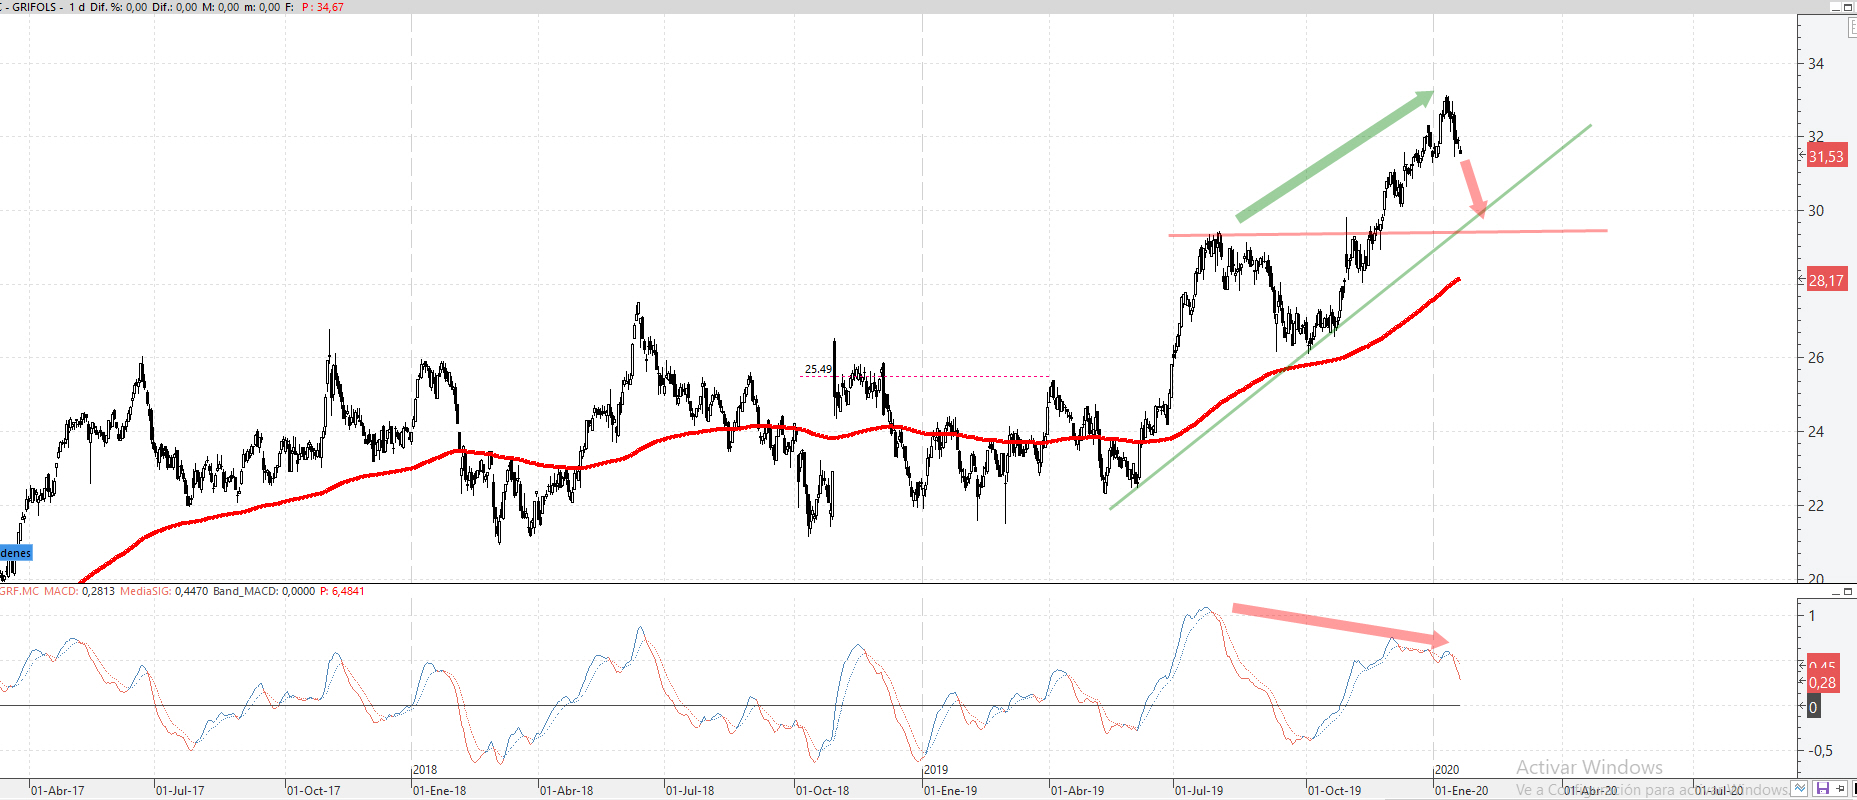Maximize the GRIFOLS price chart pane
This screenshot has height=800, width=1857.
(x=1848, y=7)
